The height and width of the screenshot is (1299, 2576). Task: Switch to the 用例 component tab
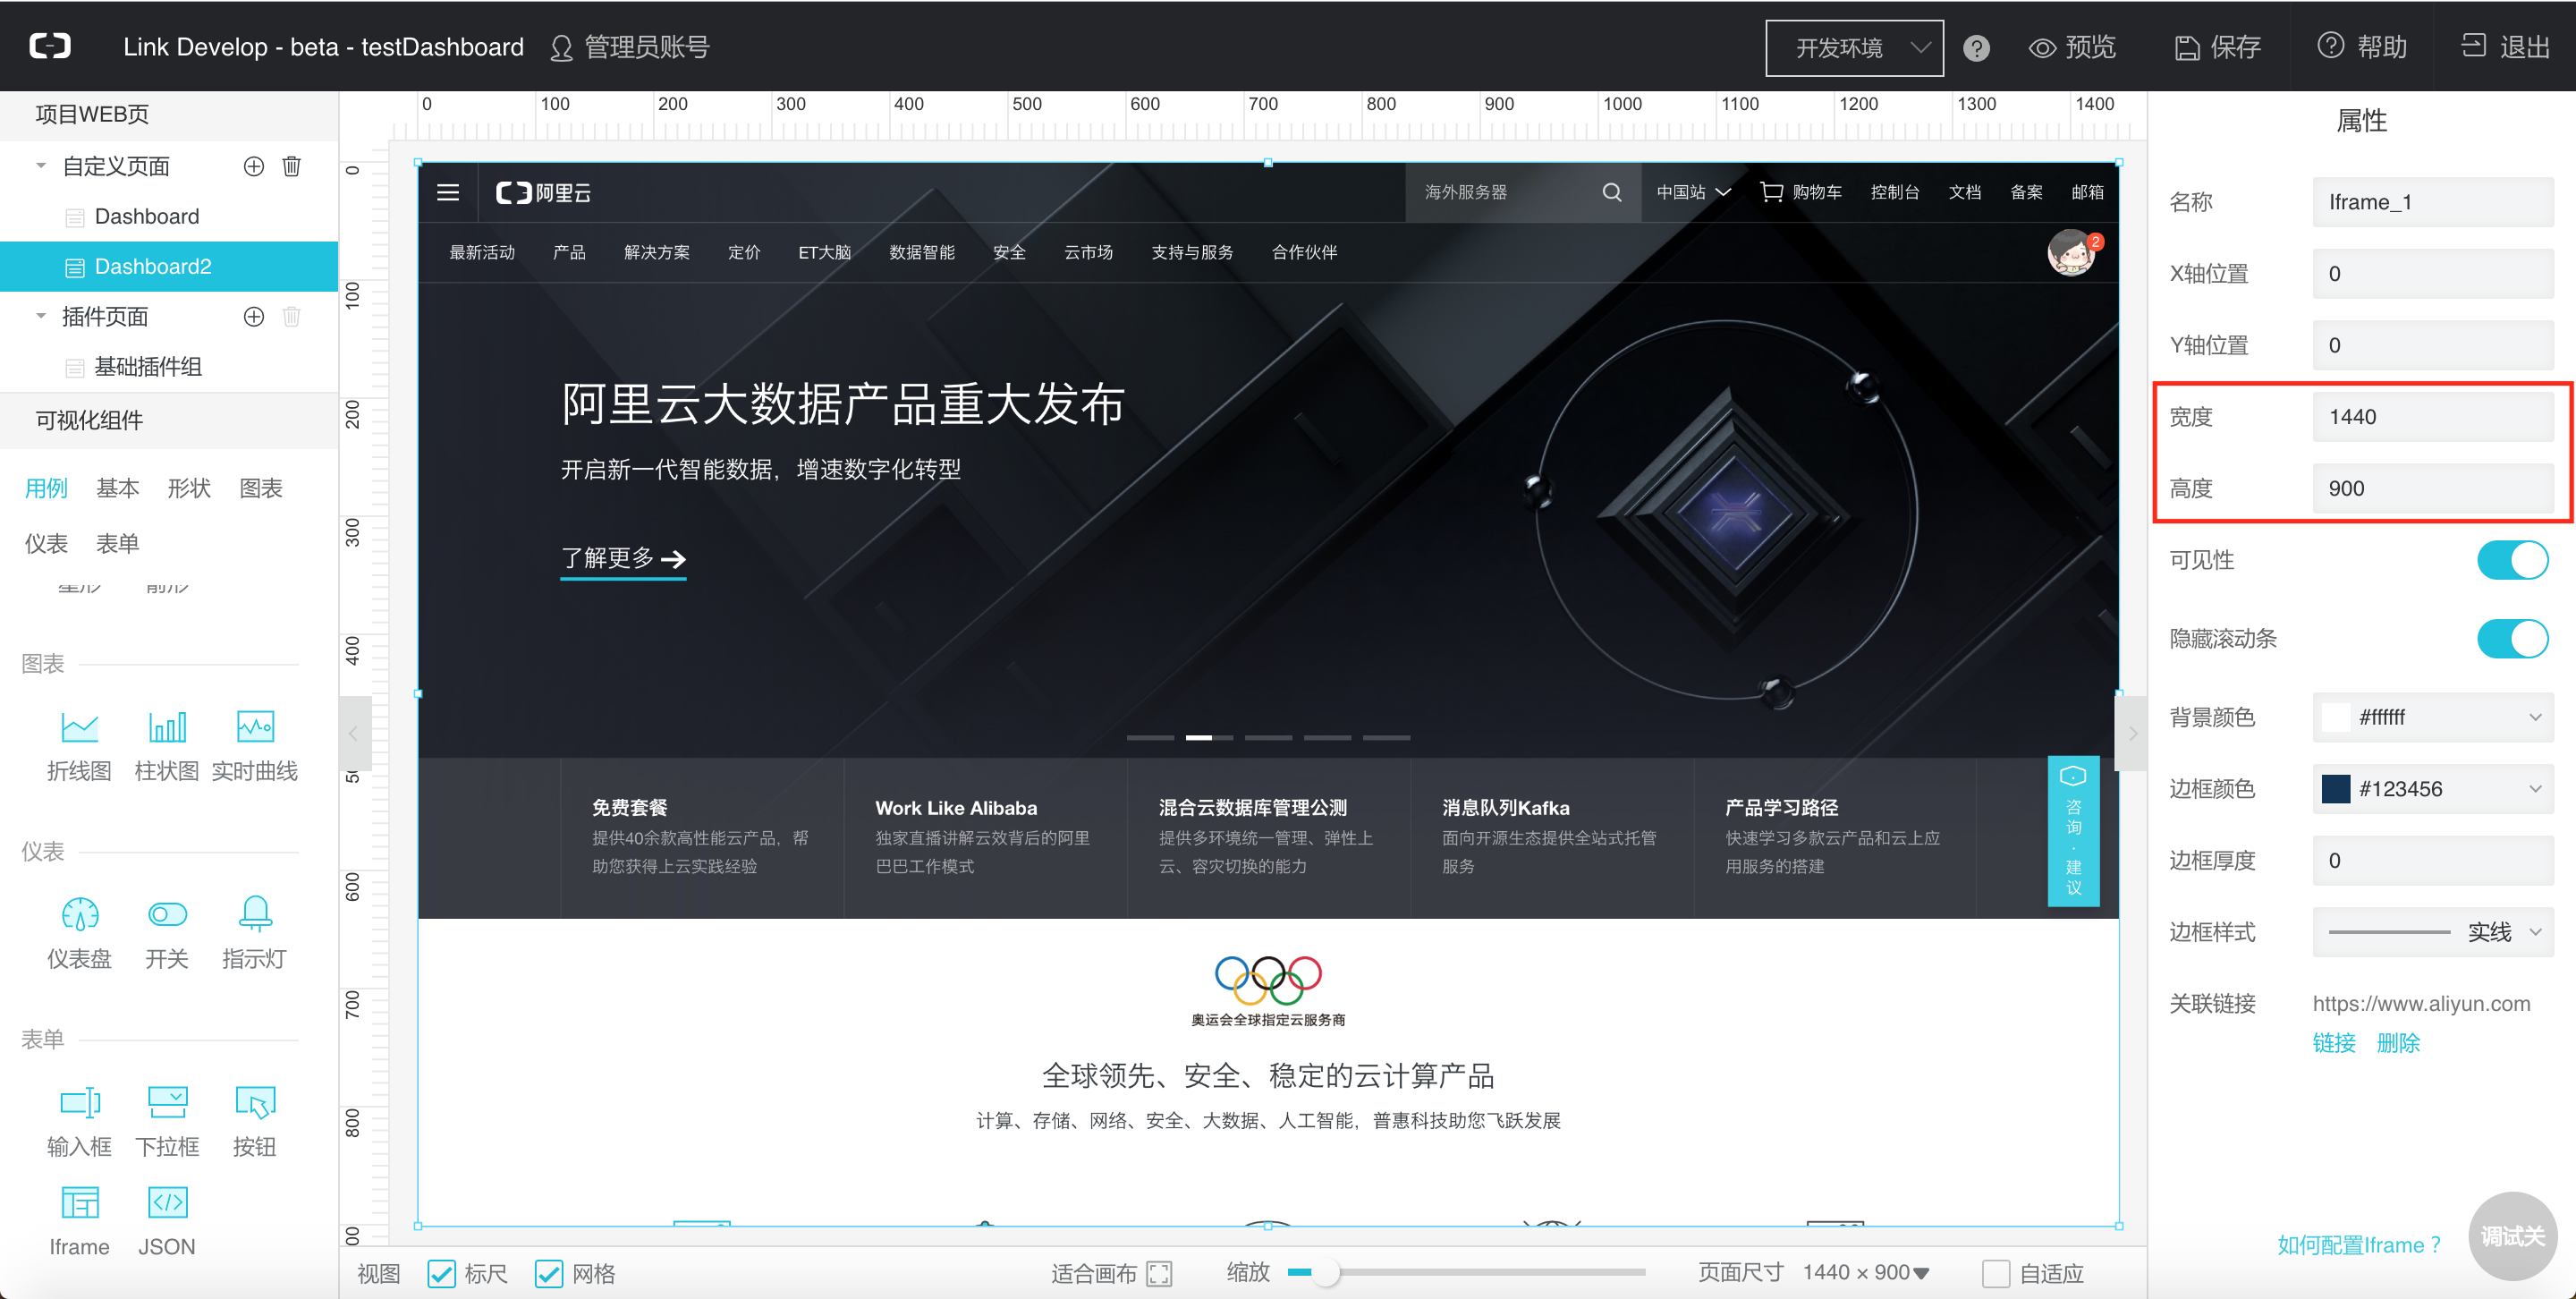46,488
